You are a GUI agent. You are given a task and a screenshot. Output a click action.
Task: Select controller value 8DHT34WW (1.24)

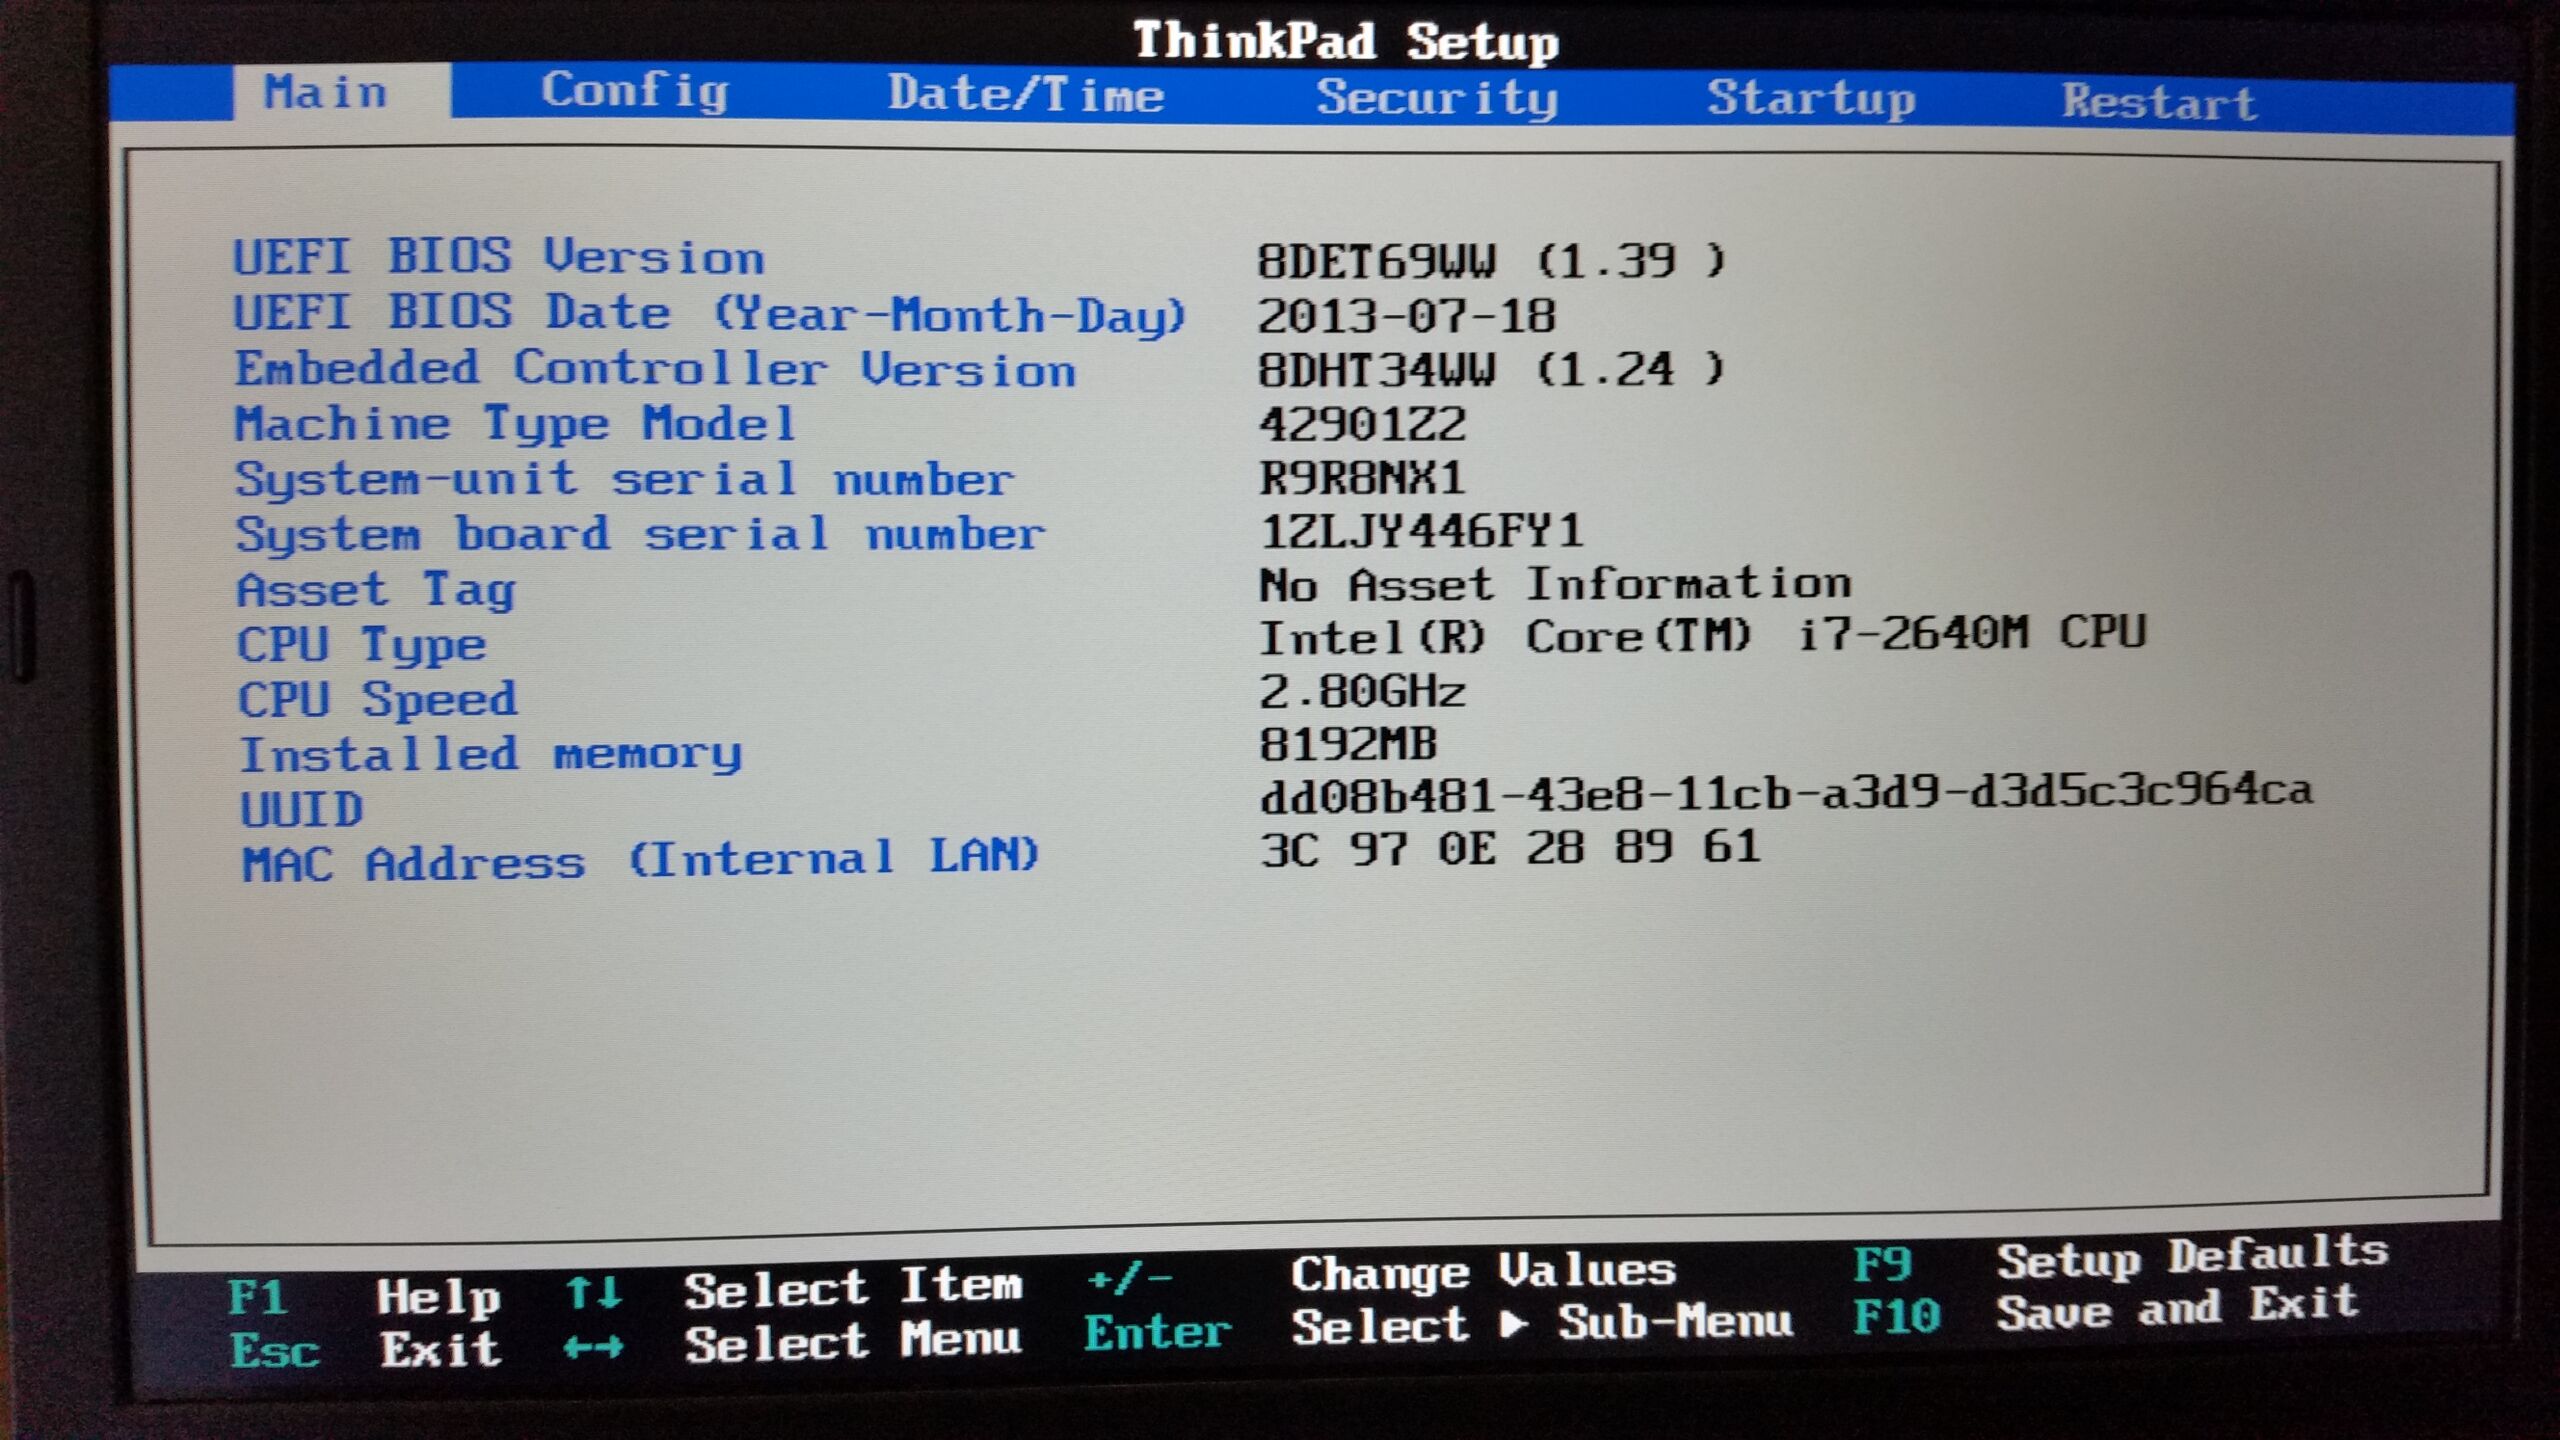click(x=1492, y=370)
